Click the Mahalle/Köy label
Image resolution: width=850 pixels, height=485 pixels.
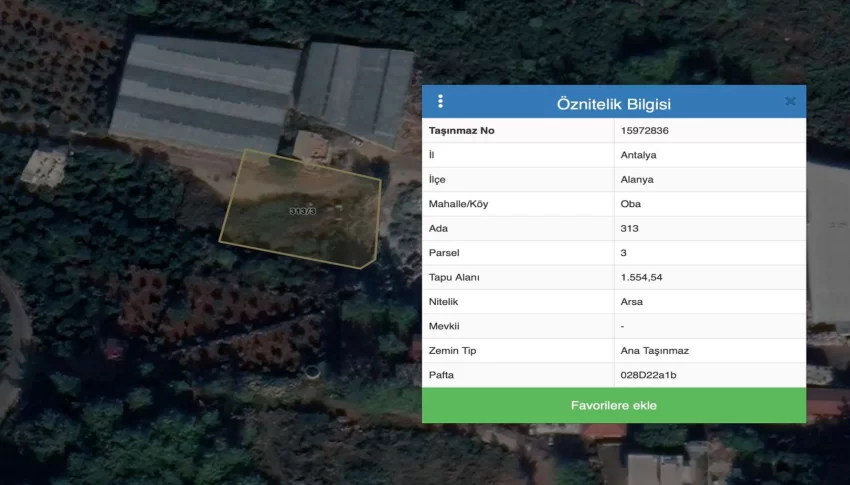[458, 204]
